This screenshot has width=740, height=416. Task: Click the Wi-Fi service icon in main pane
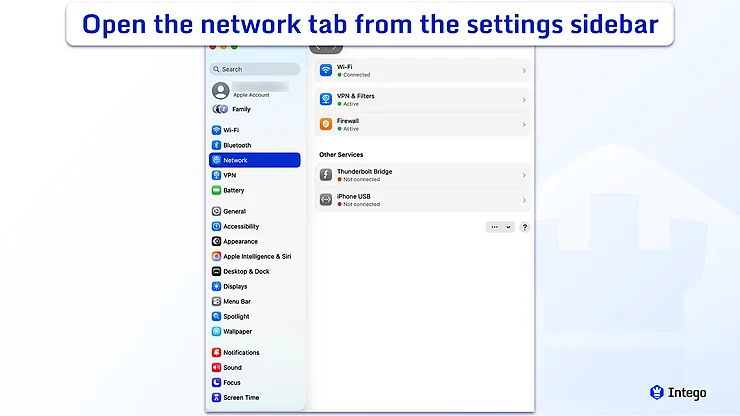click(326, 70)
